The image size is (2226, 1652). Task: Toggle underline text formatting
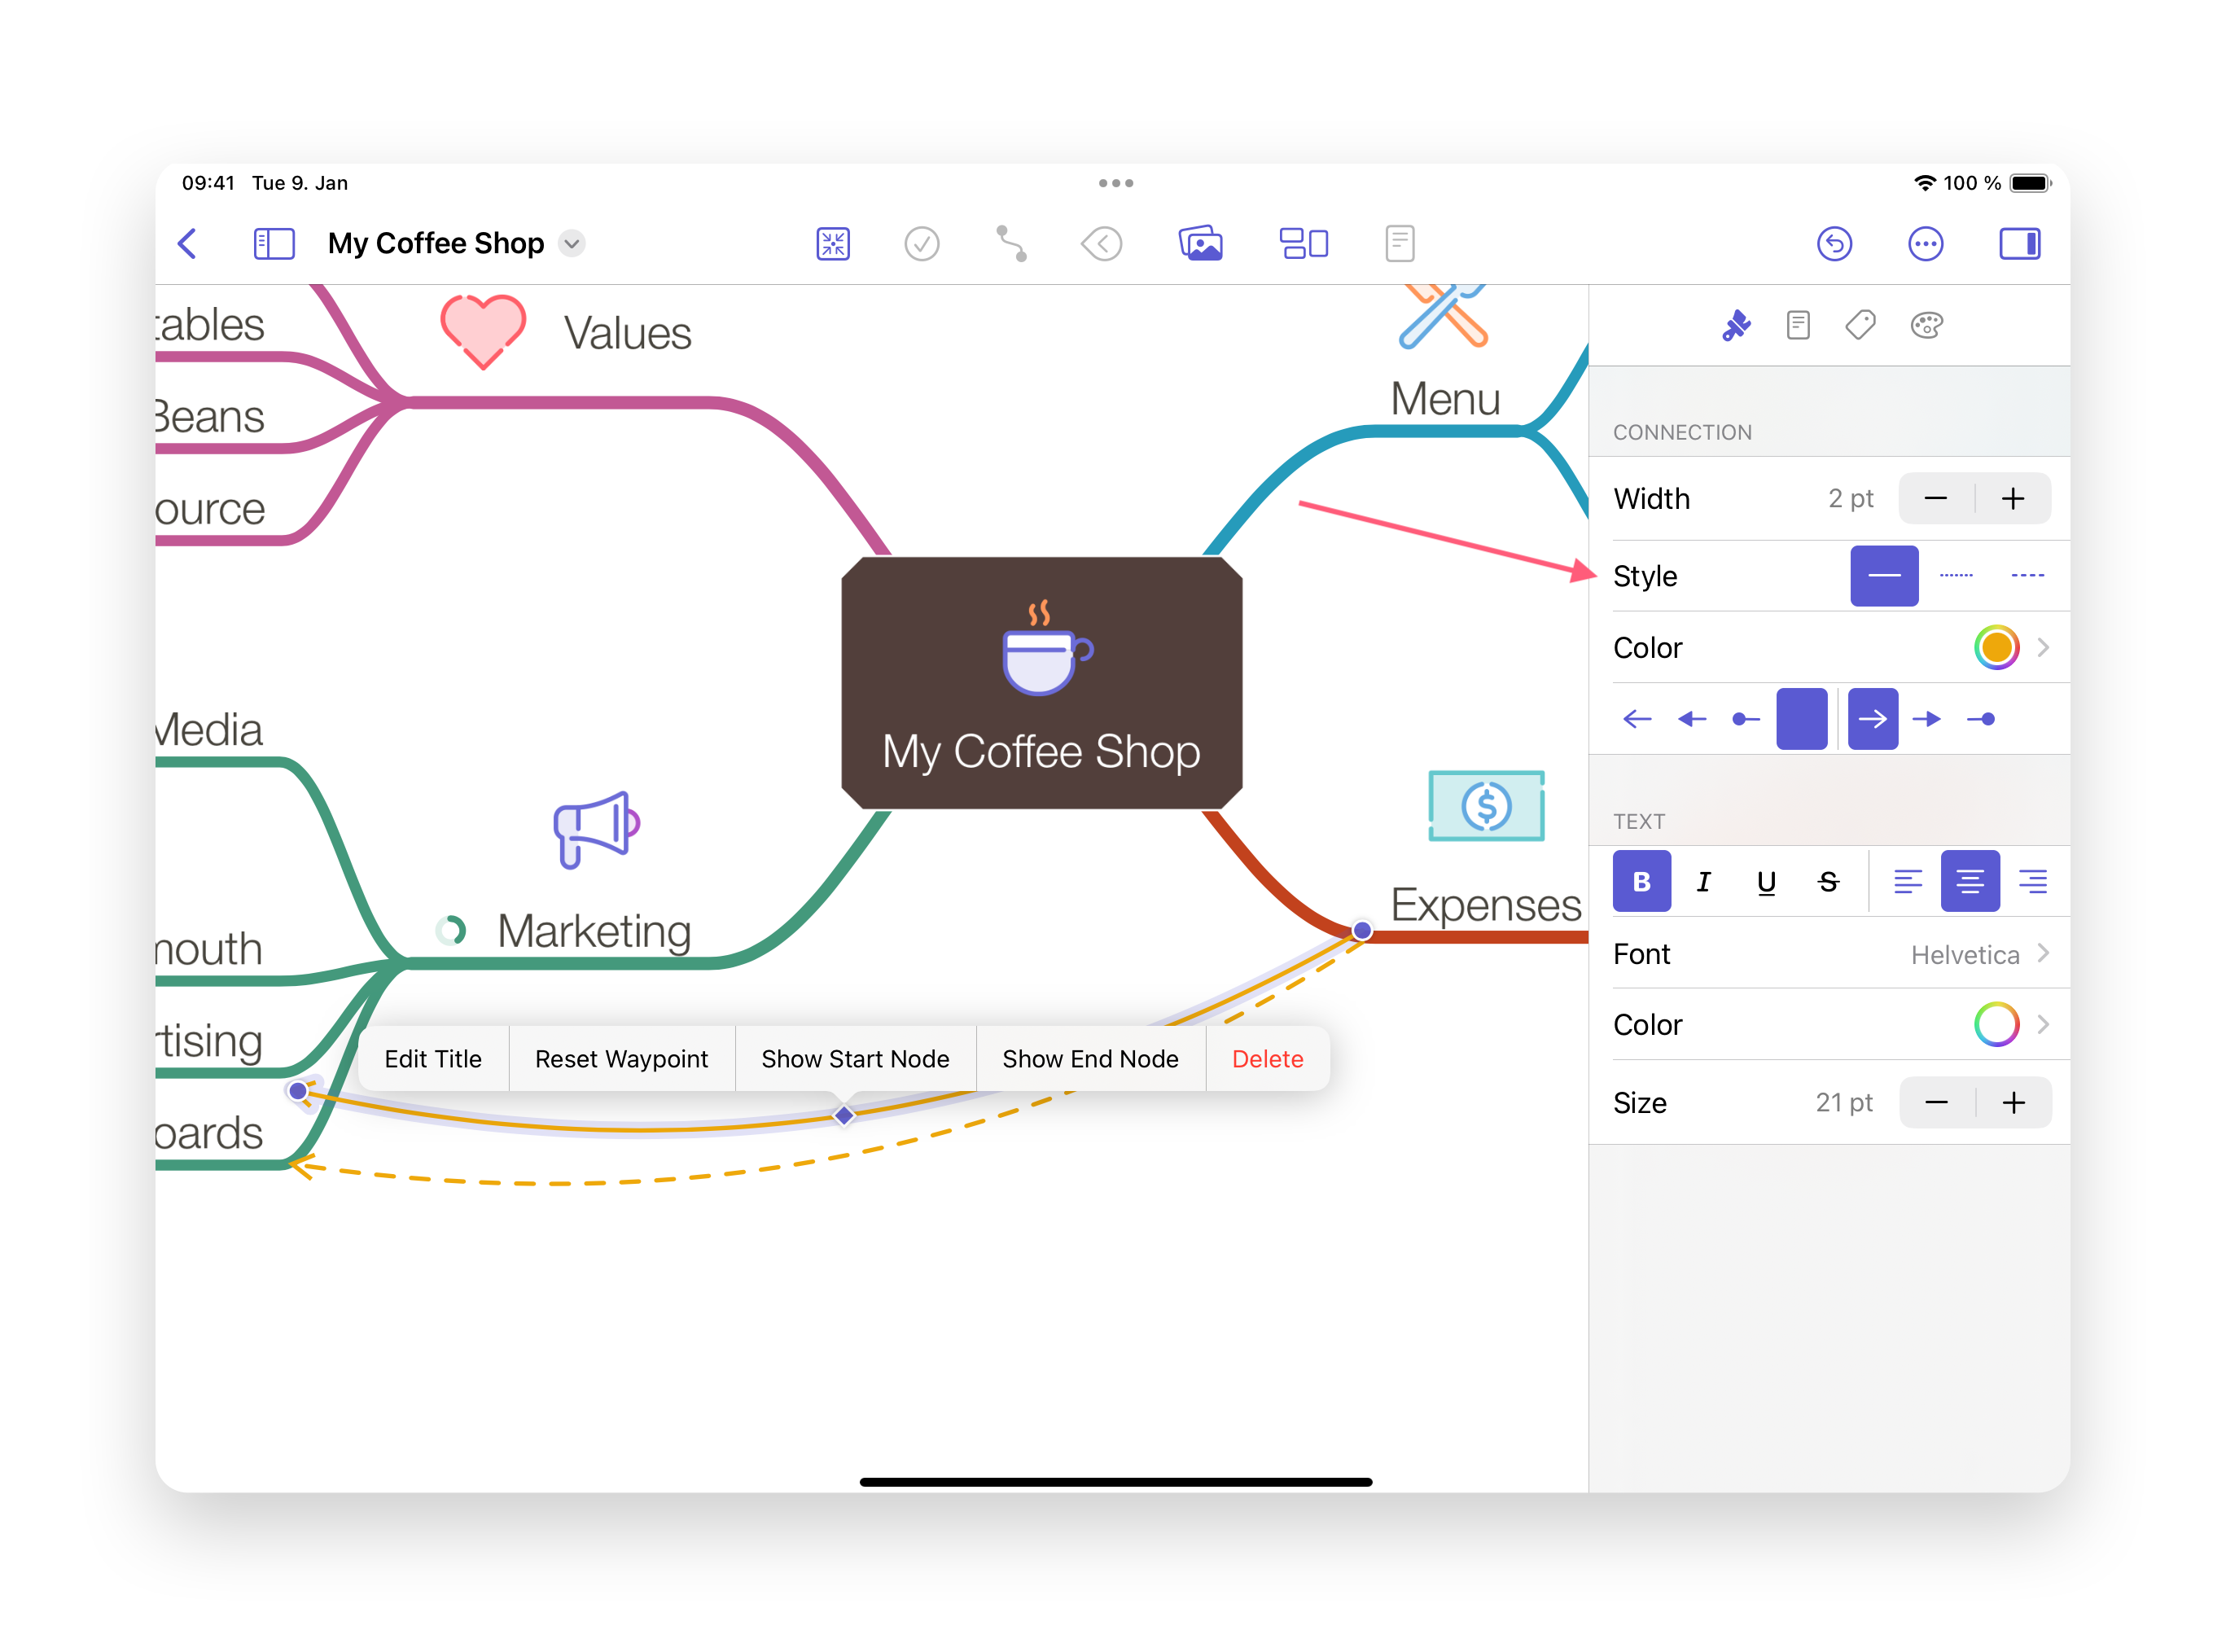(1766, 881)
